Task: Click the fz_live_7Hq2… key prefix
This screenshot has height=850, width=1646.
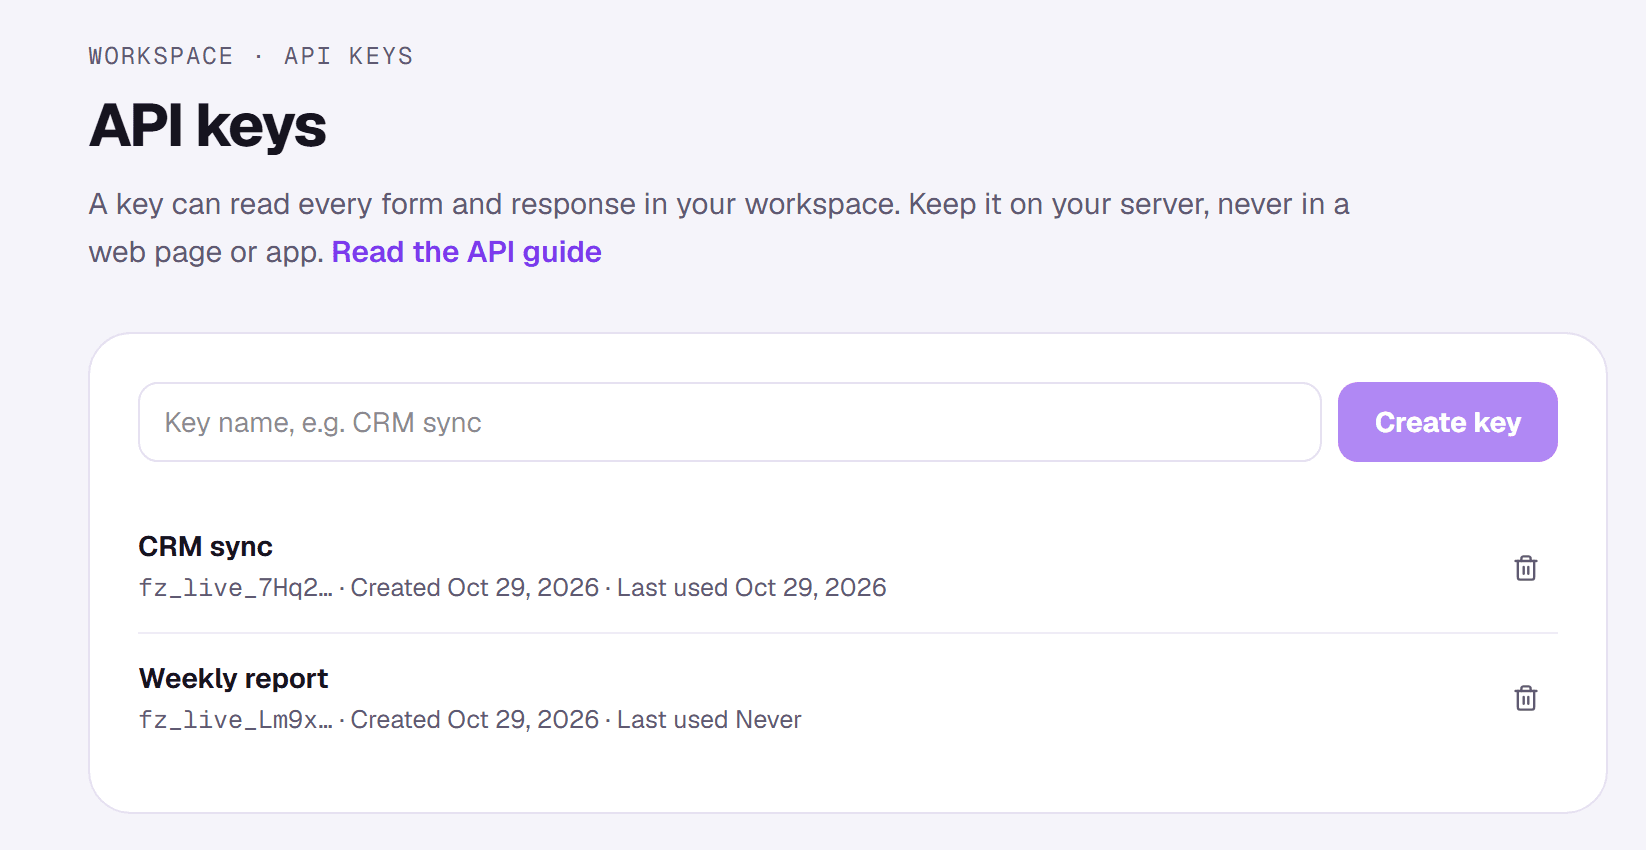Action: tap(236, 588)
